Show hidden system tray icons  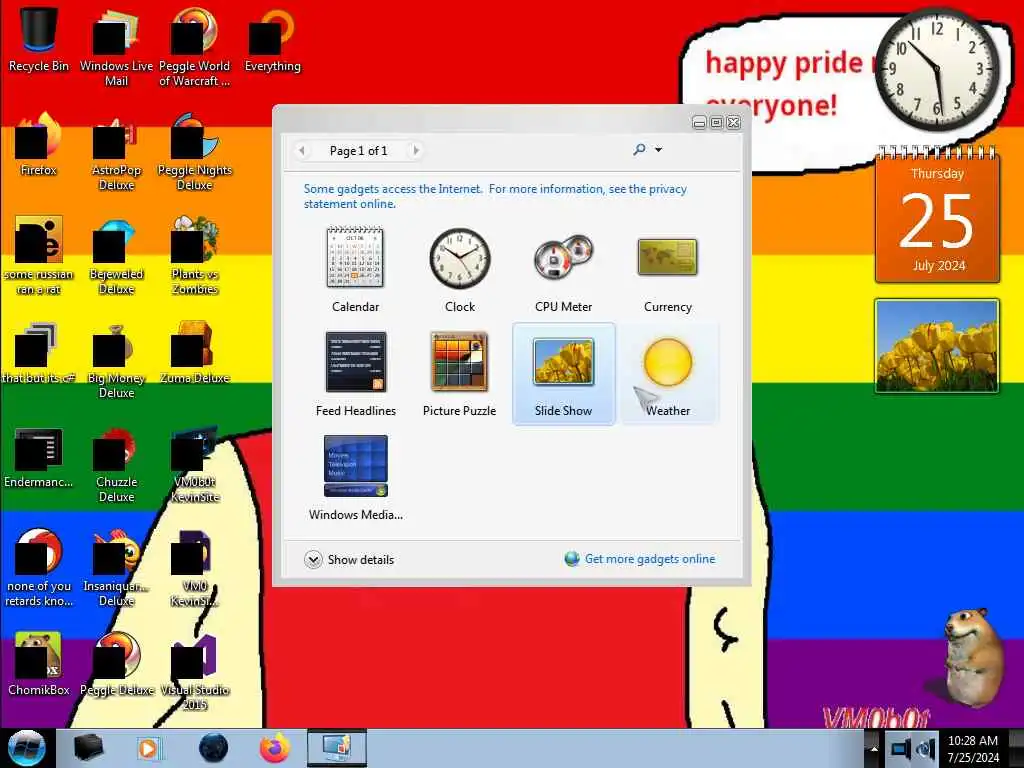[873, 750]
